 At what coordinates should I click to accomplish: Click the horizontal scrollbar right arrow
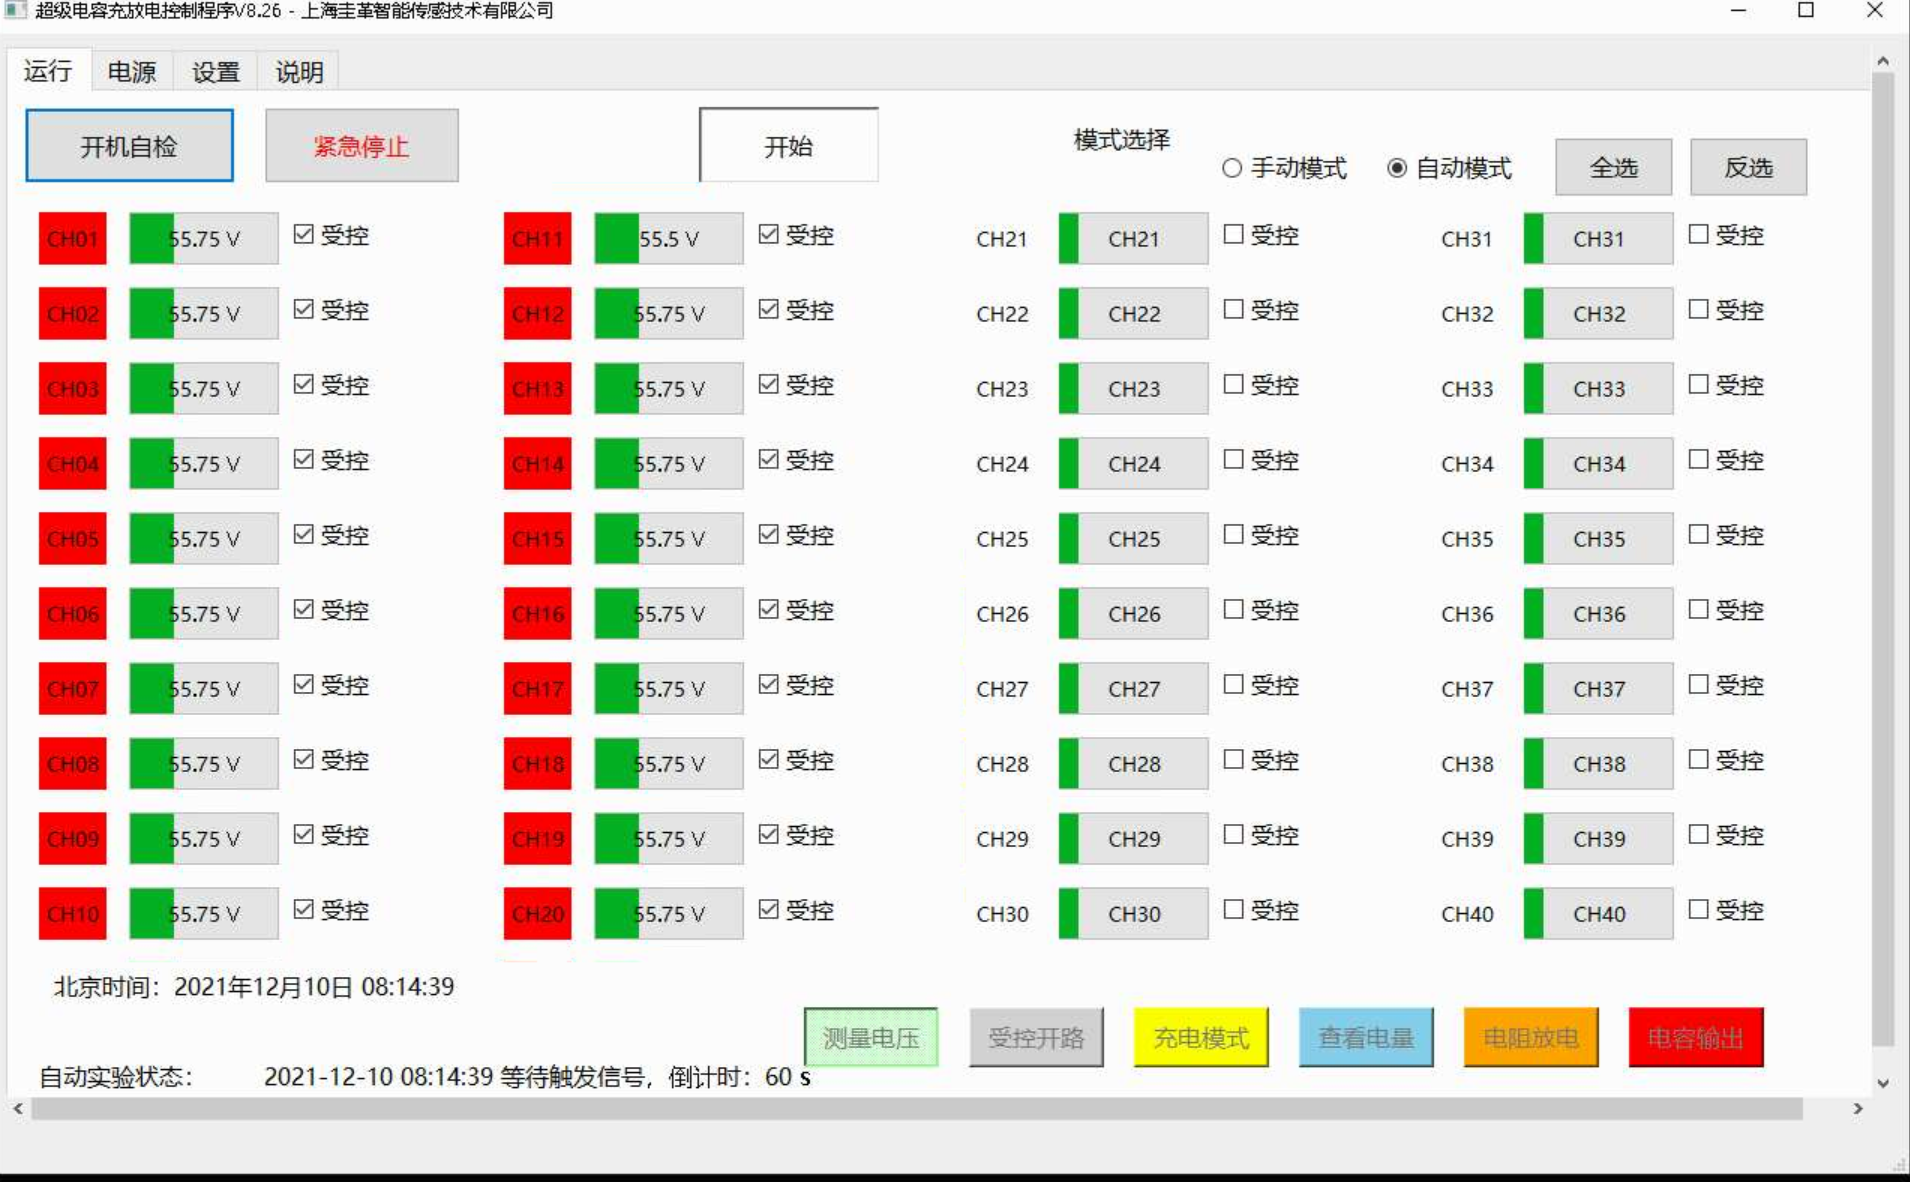(x=1858, y=1109)
